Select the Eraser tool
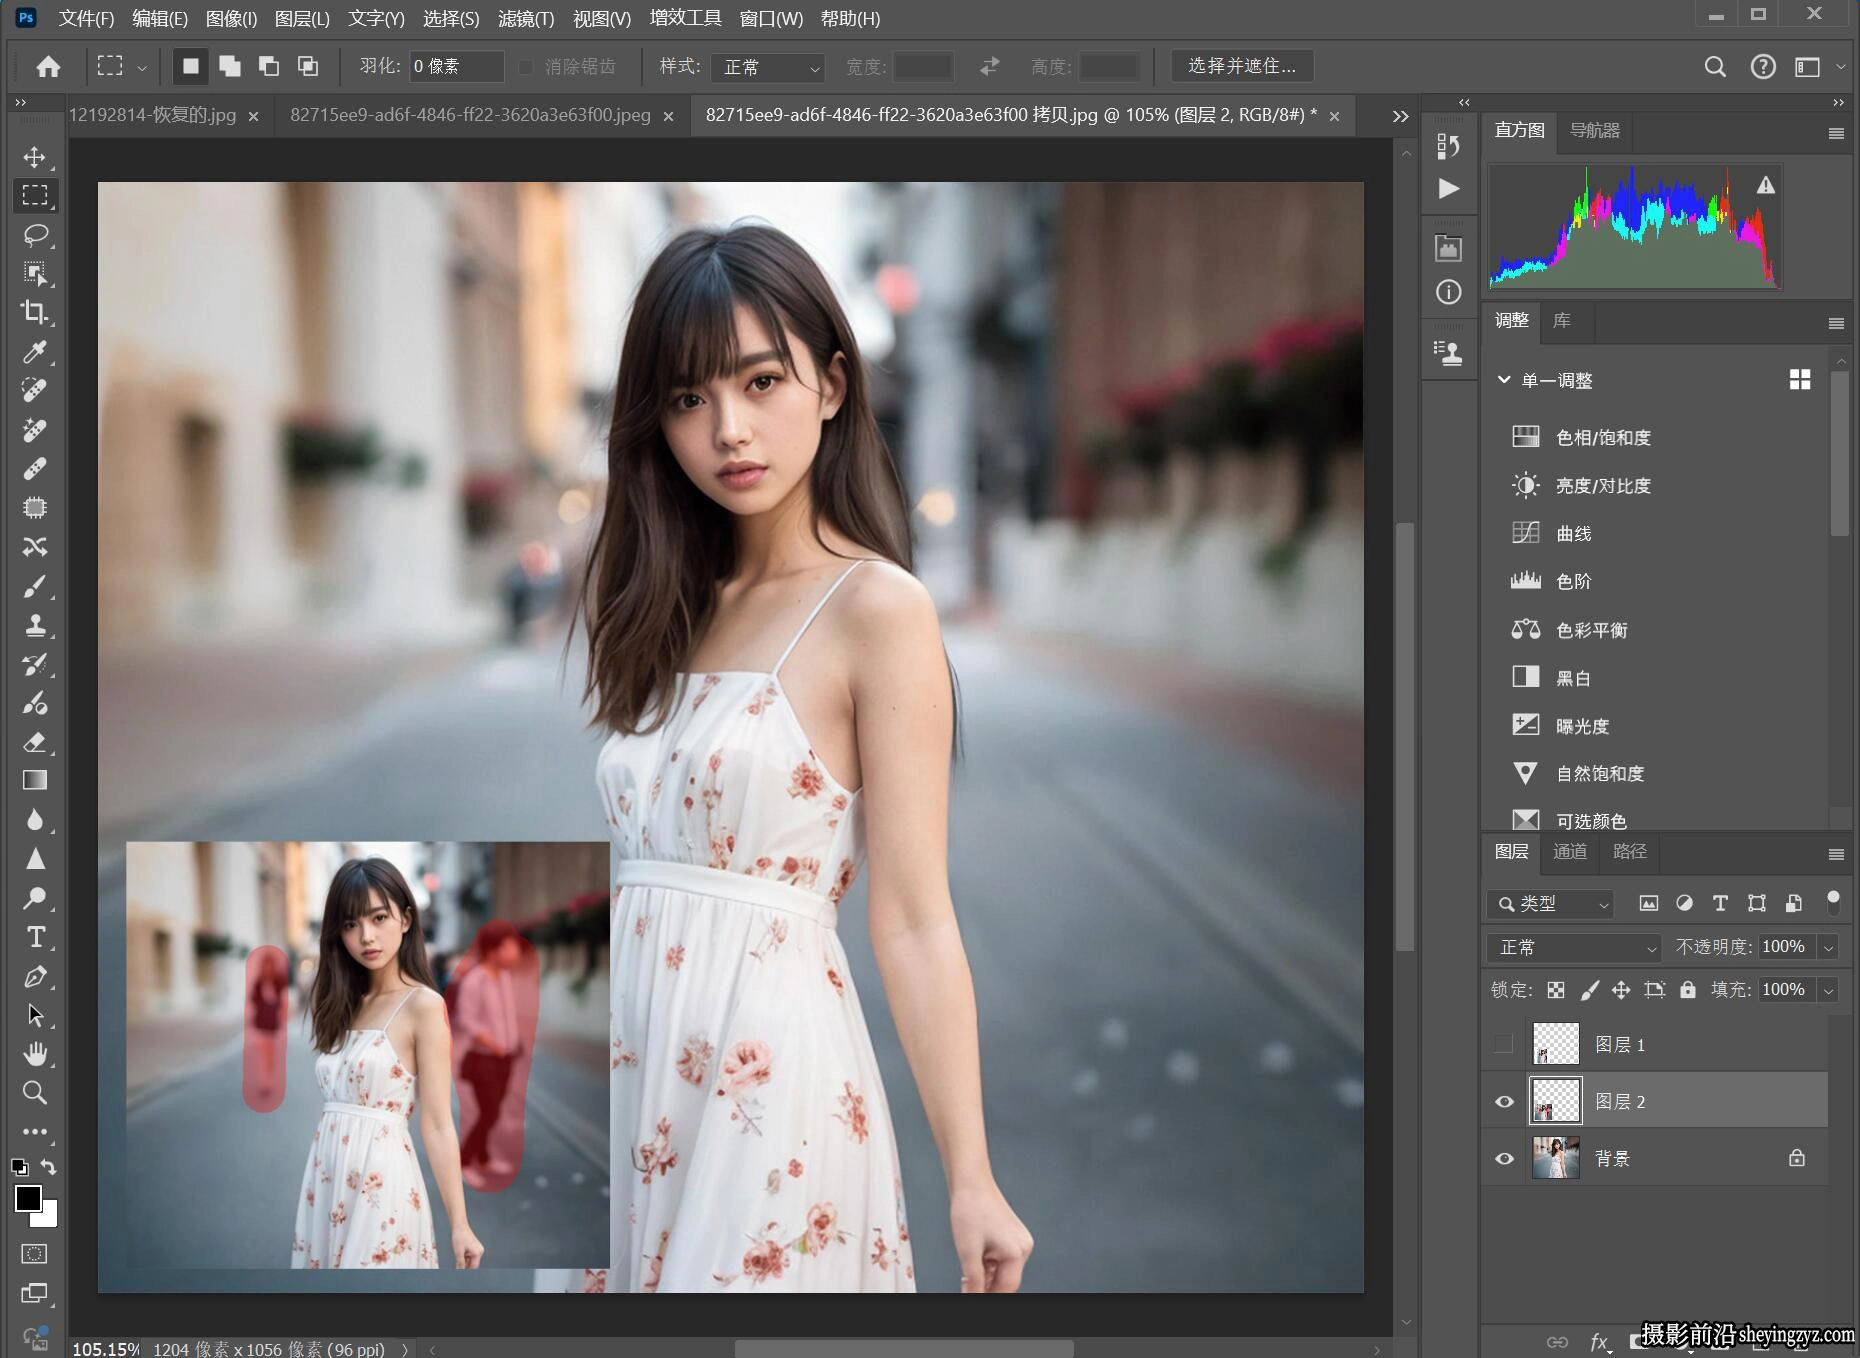This screenshot has height=1358, width=1860. pos(35,742)
